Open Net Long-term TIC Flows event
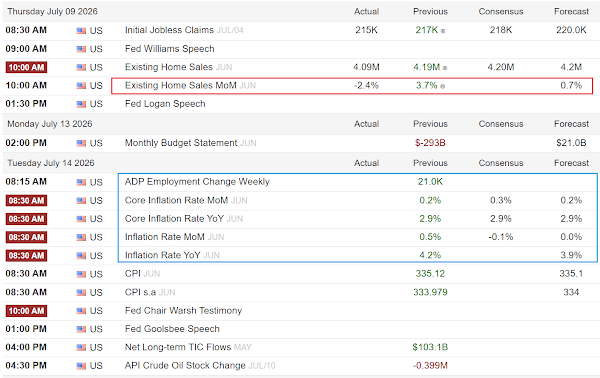Screen dimensions: 600x378 (x=178, y=347)
